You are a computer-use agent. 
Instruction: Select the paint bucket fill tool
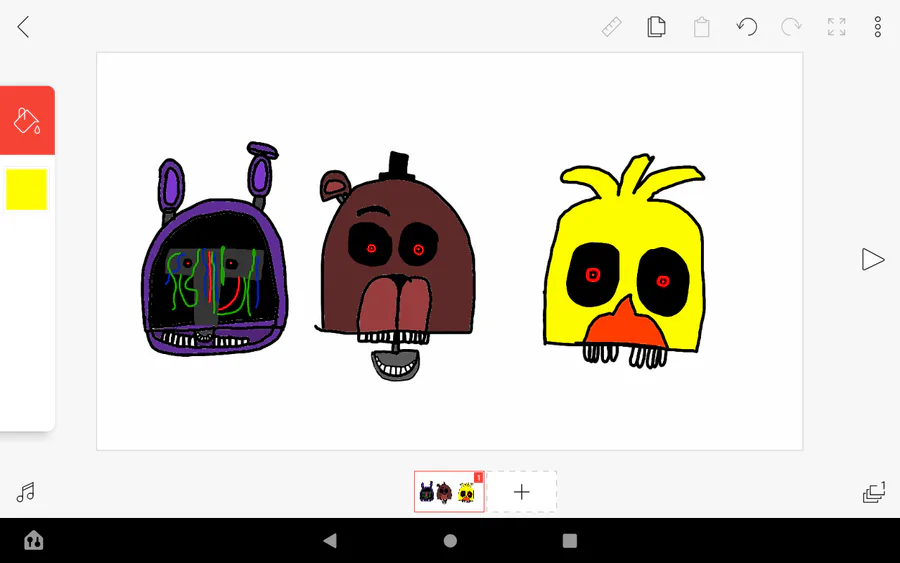coord(27,121)
